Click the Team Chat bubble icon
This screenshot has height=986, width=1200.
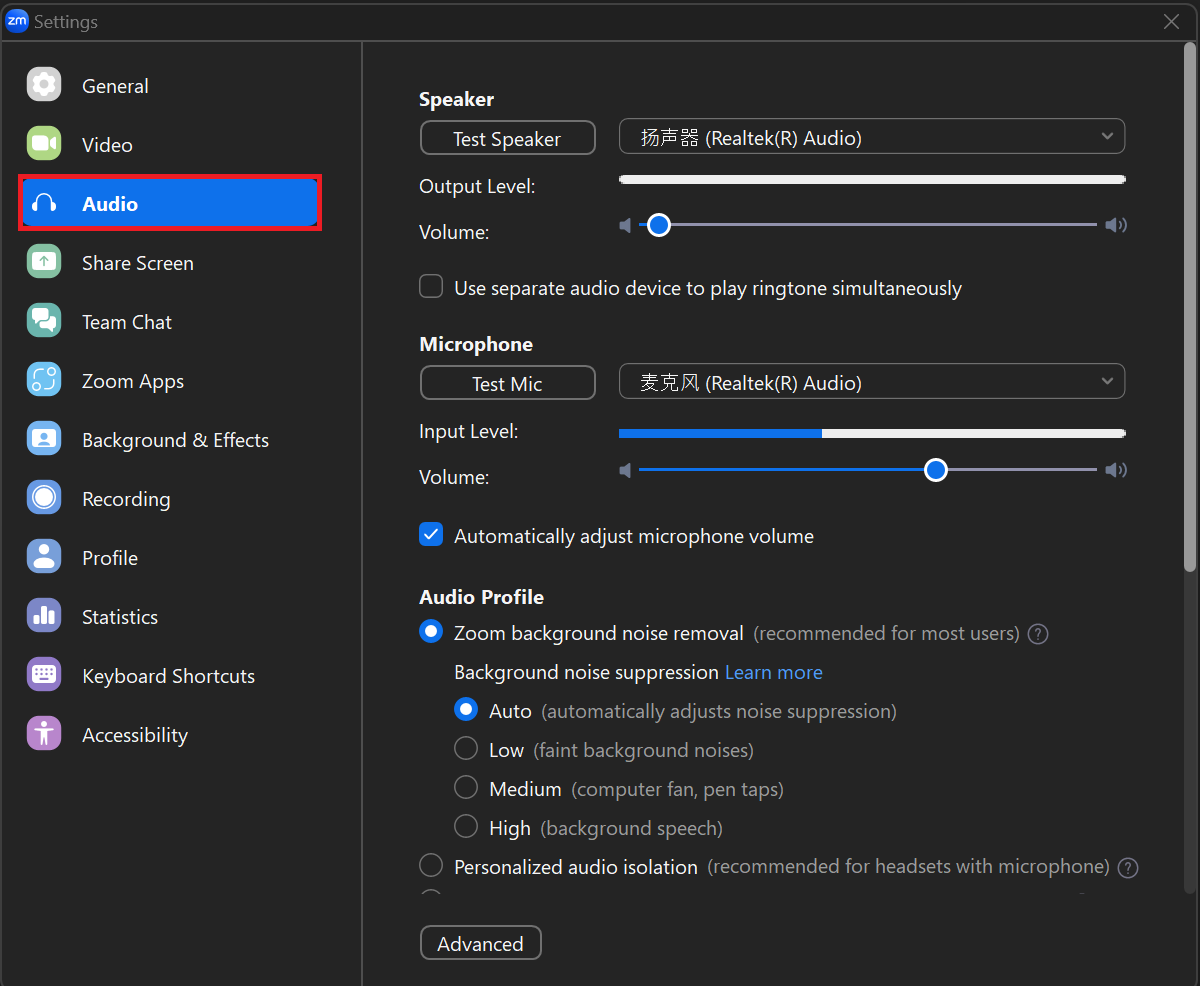(44, 321)
